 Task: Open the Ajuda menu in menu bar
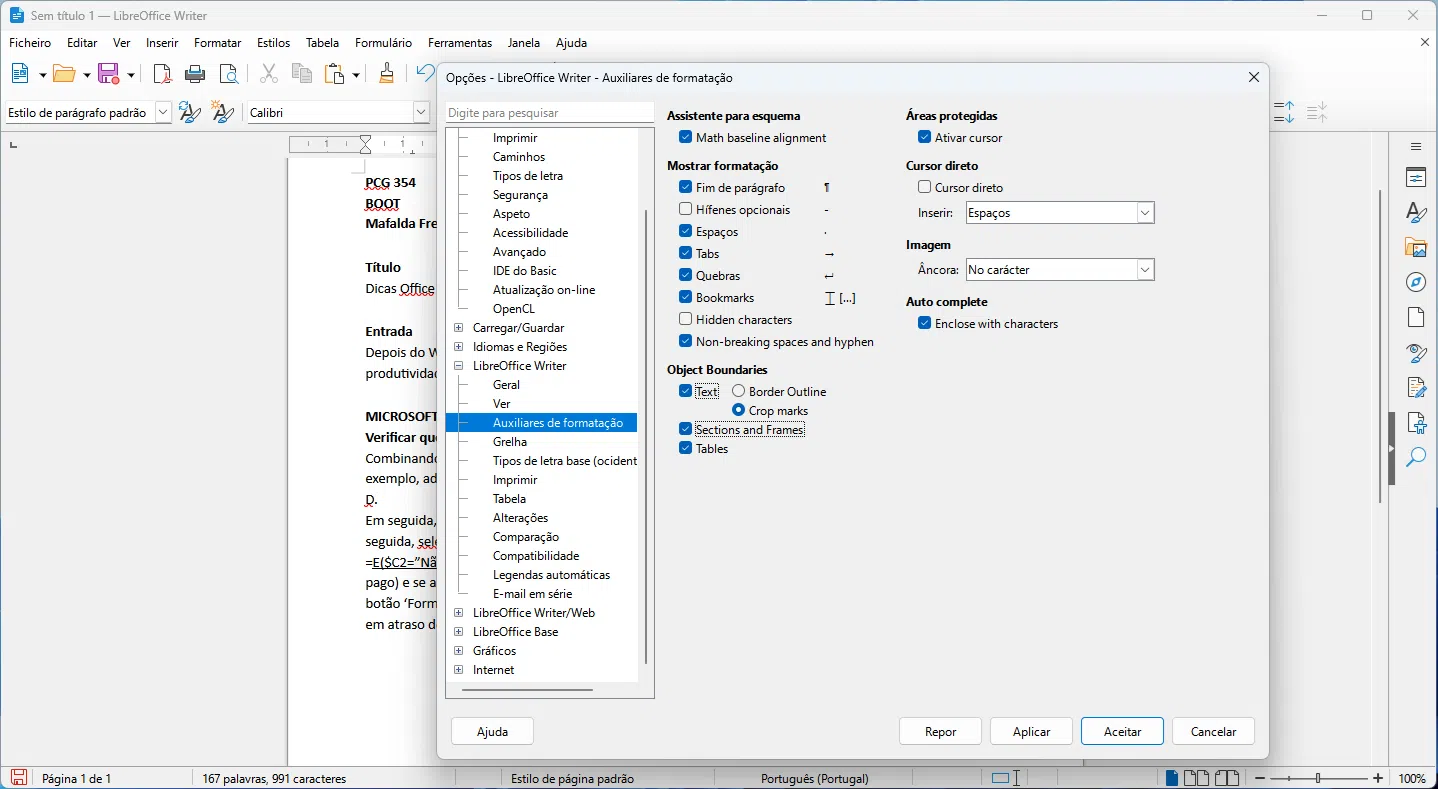click(572, 43)
